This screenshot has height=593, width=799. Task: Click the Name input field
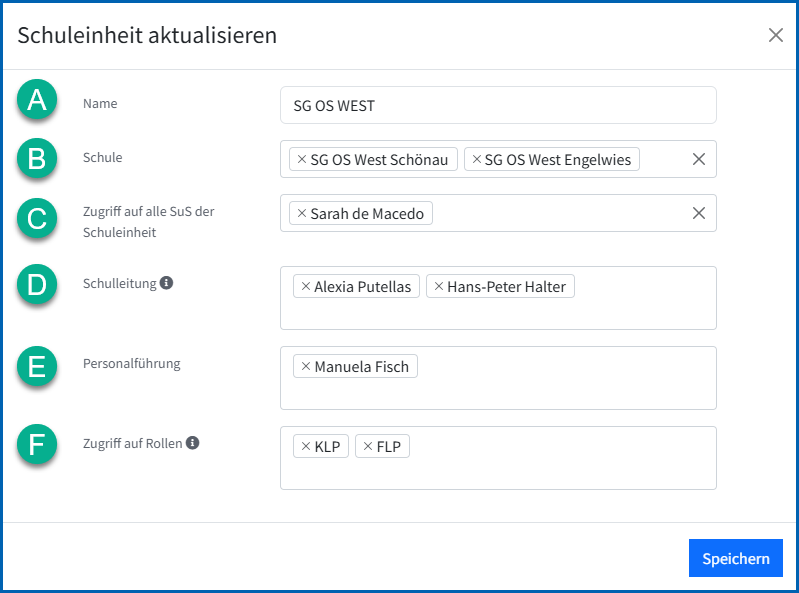pyautogui.click(x=498, y=105)
